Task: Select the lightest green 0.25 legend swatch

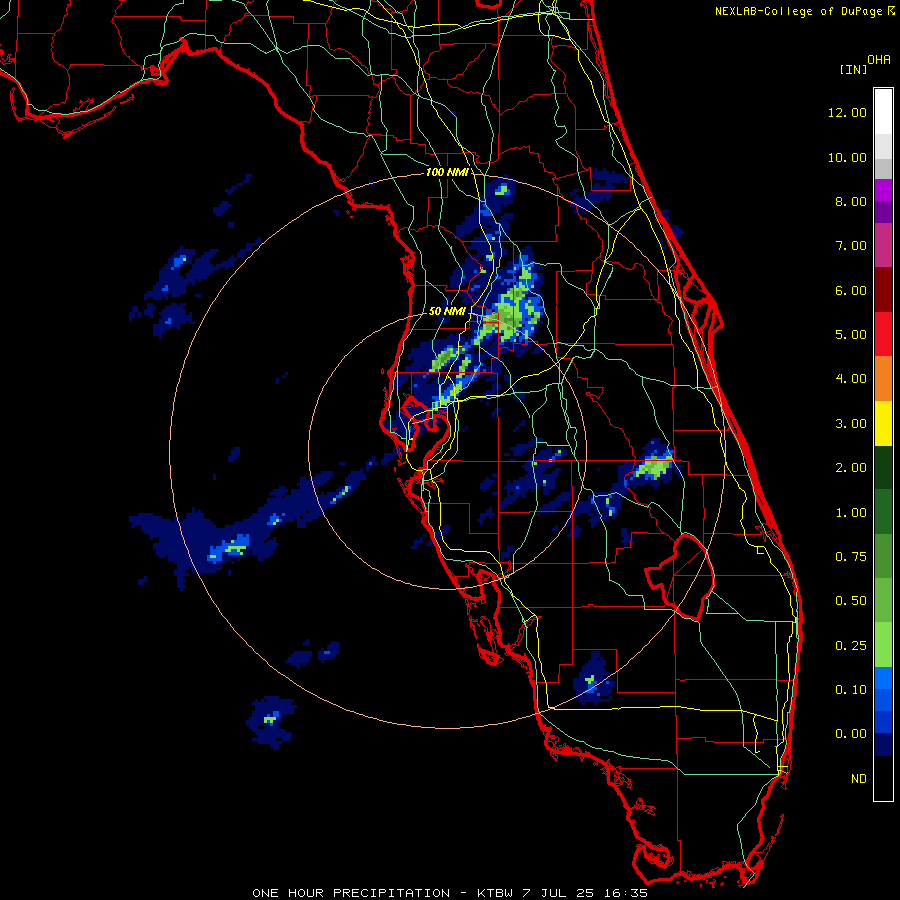Action: click(883, 645)
